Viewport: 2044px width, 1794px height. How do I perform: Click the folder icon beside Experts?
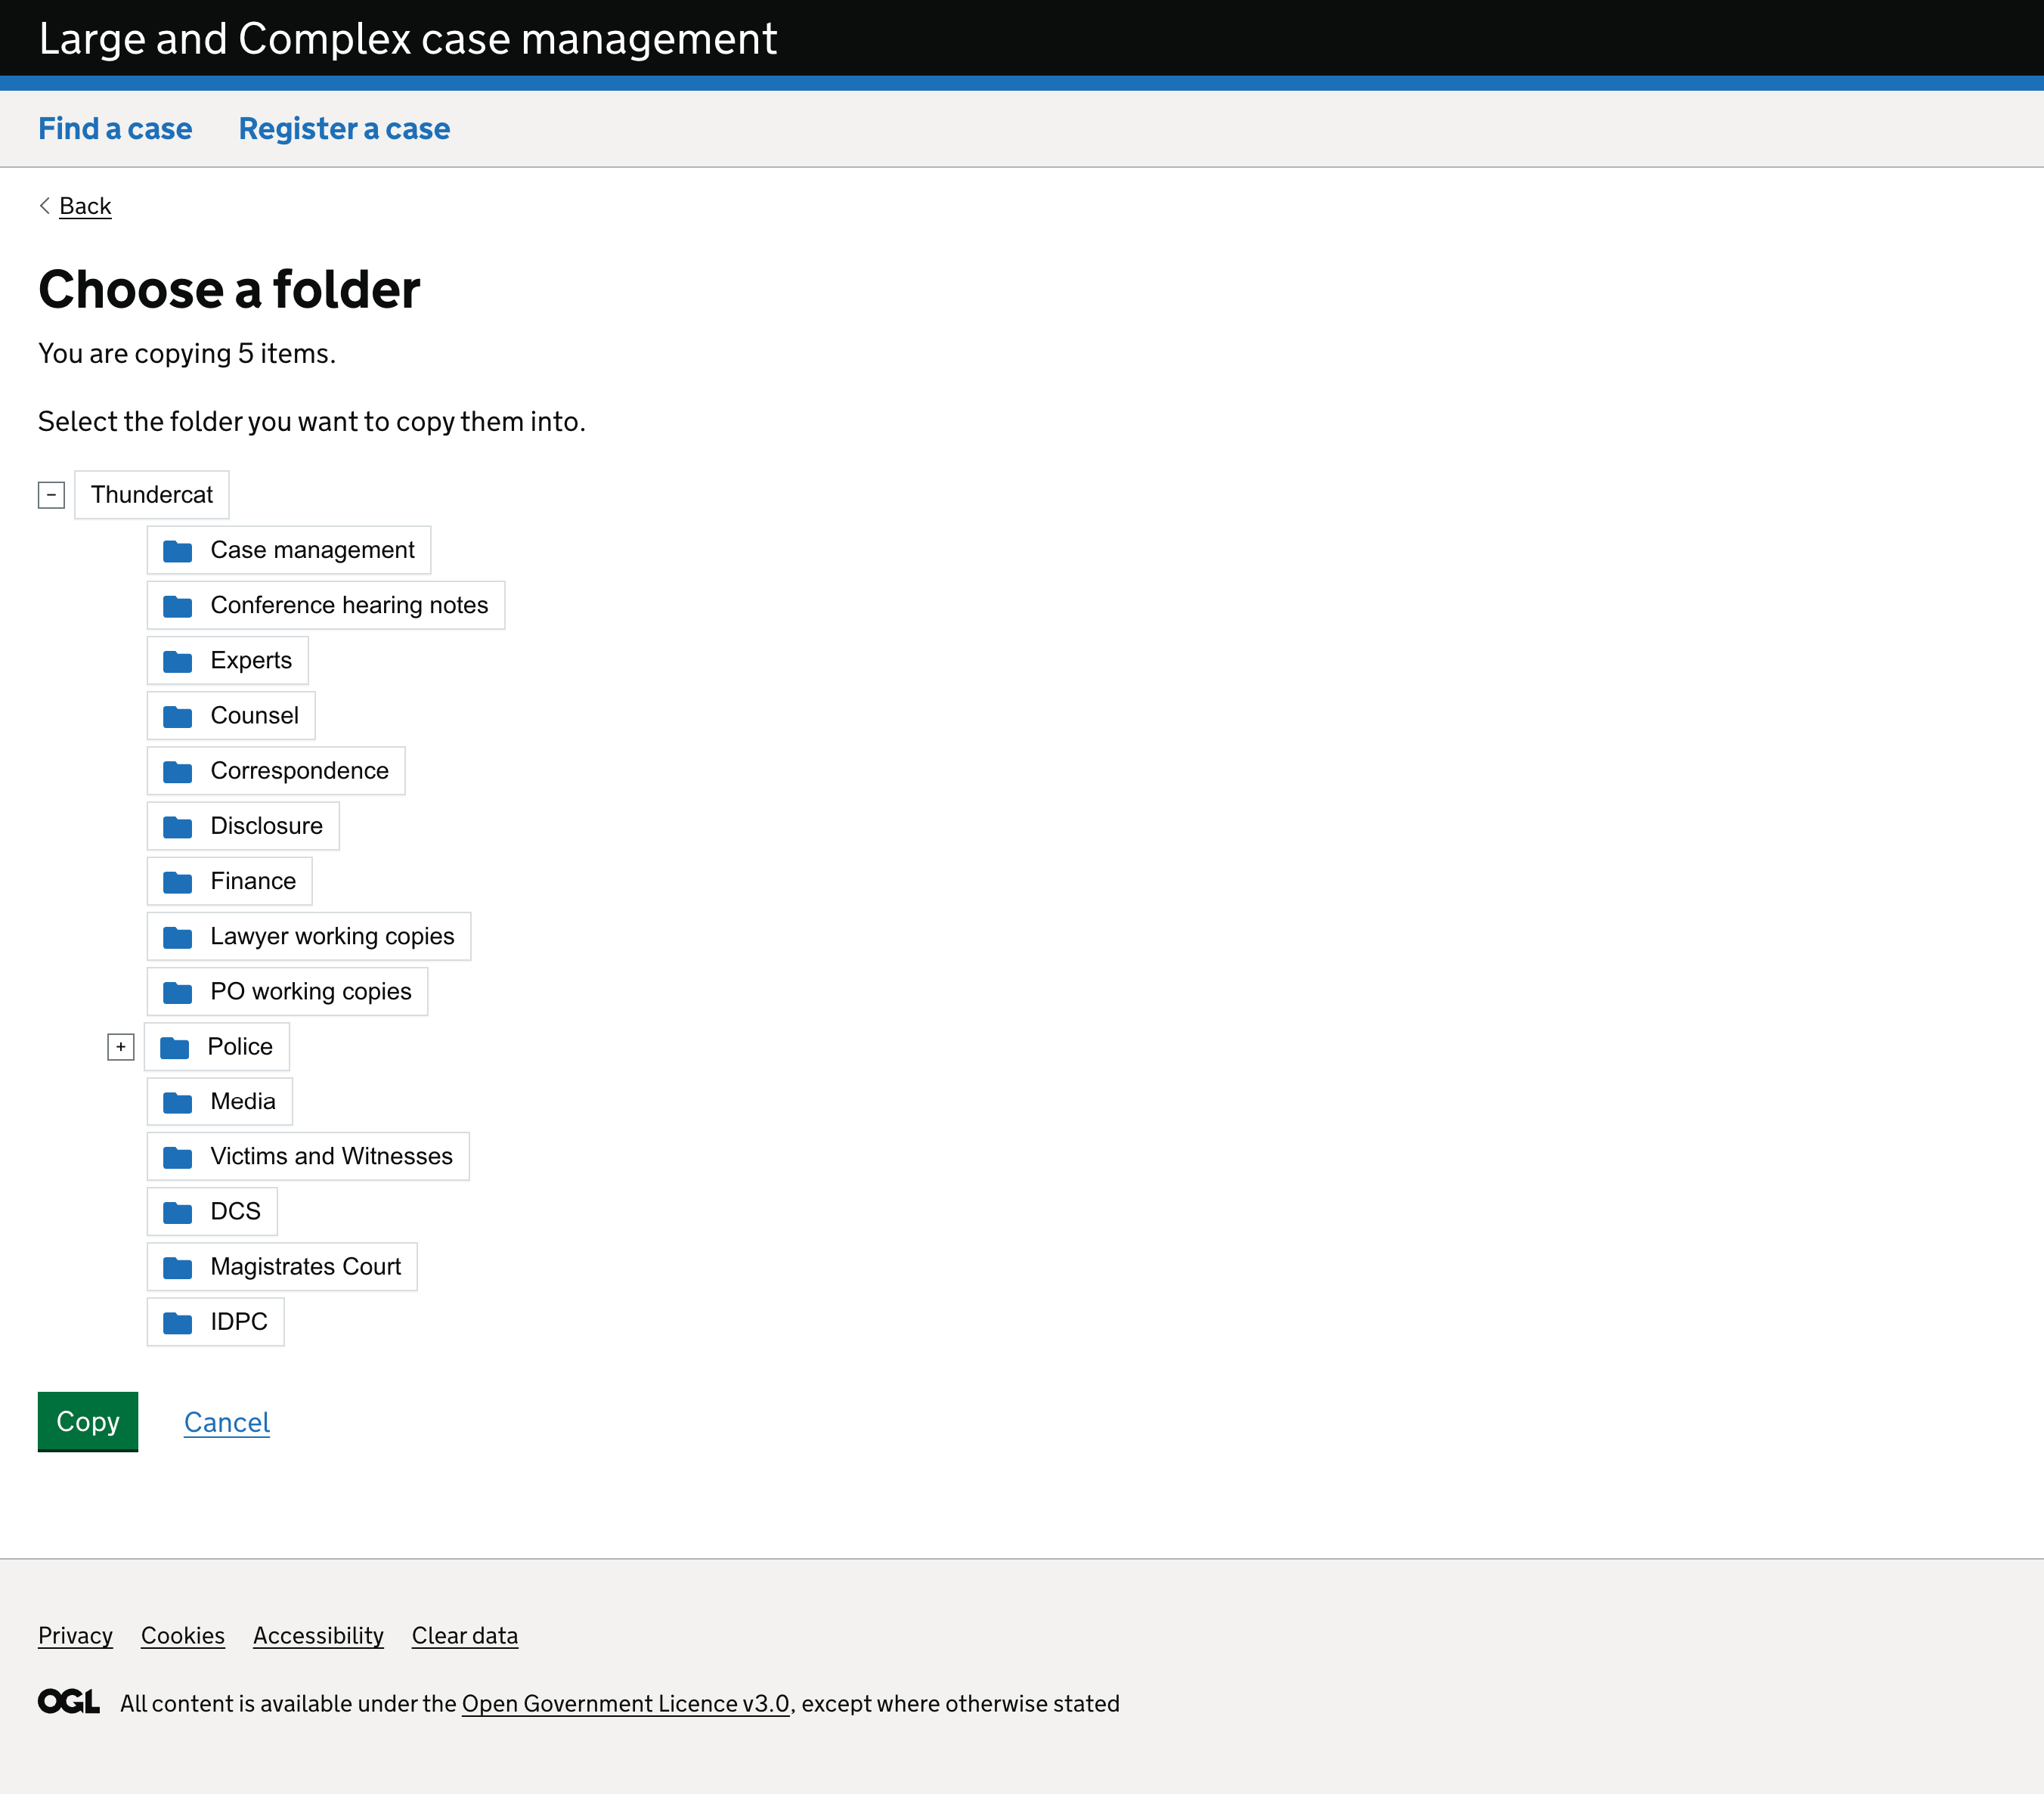(x=177, y=661)
